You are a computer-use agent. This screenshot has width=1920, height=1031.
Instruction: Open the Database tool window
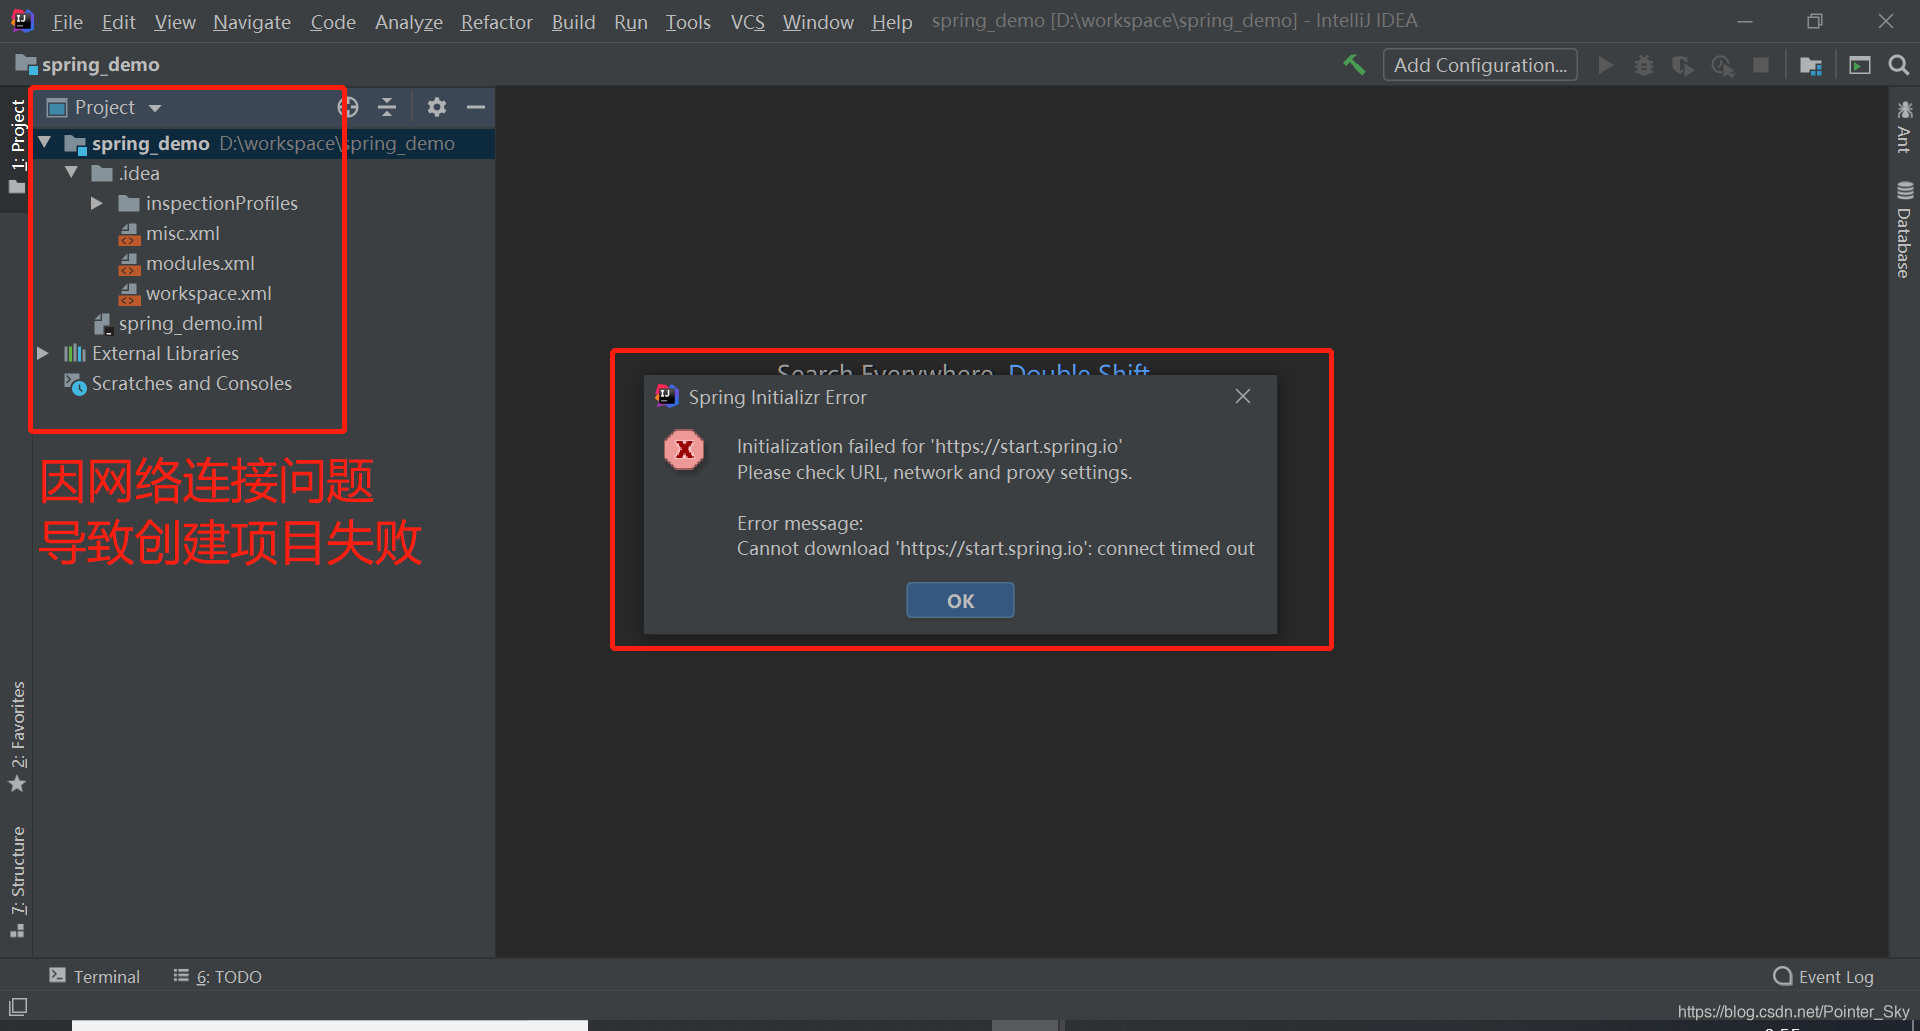pos(1904,230)
